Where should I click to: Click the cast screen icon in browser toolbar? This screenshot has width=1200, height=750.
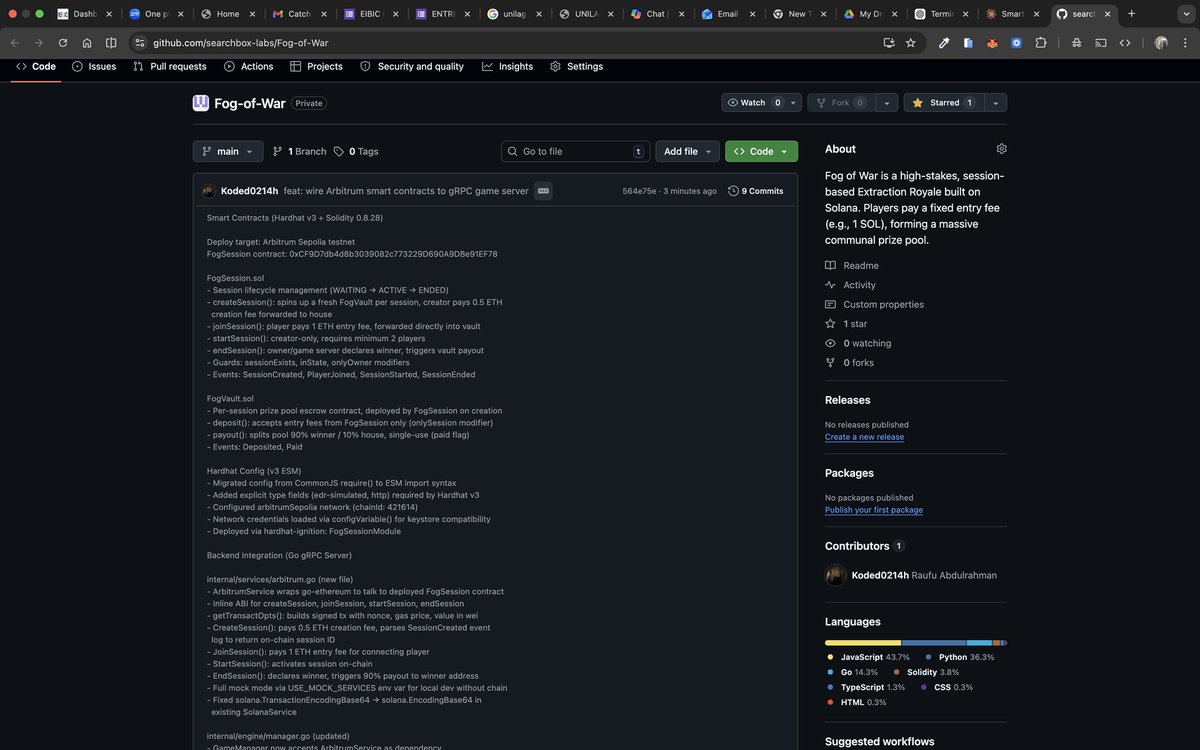[1100, 43]
